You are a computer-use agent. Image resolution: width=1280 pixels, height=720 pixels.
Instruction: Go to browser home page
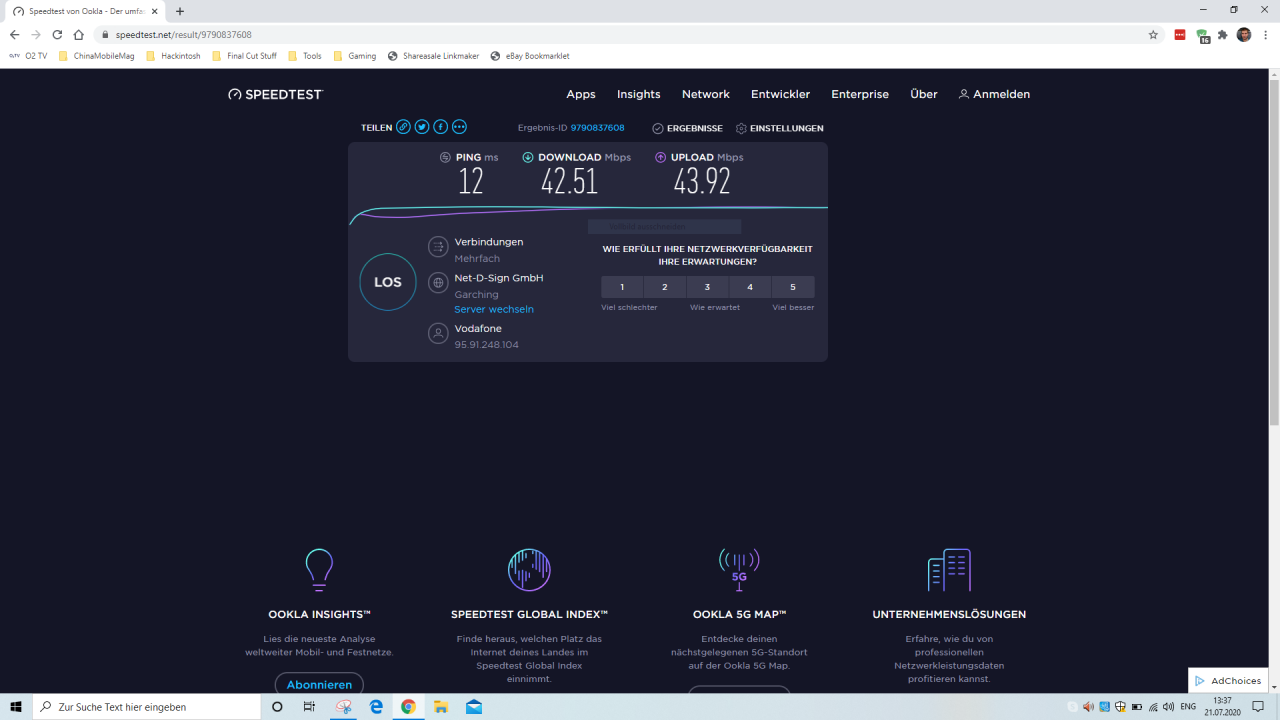click(x=79, y=34)
